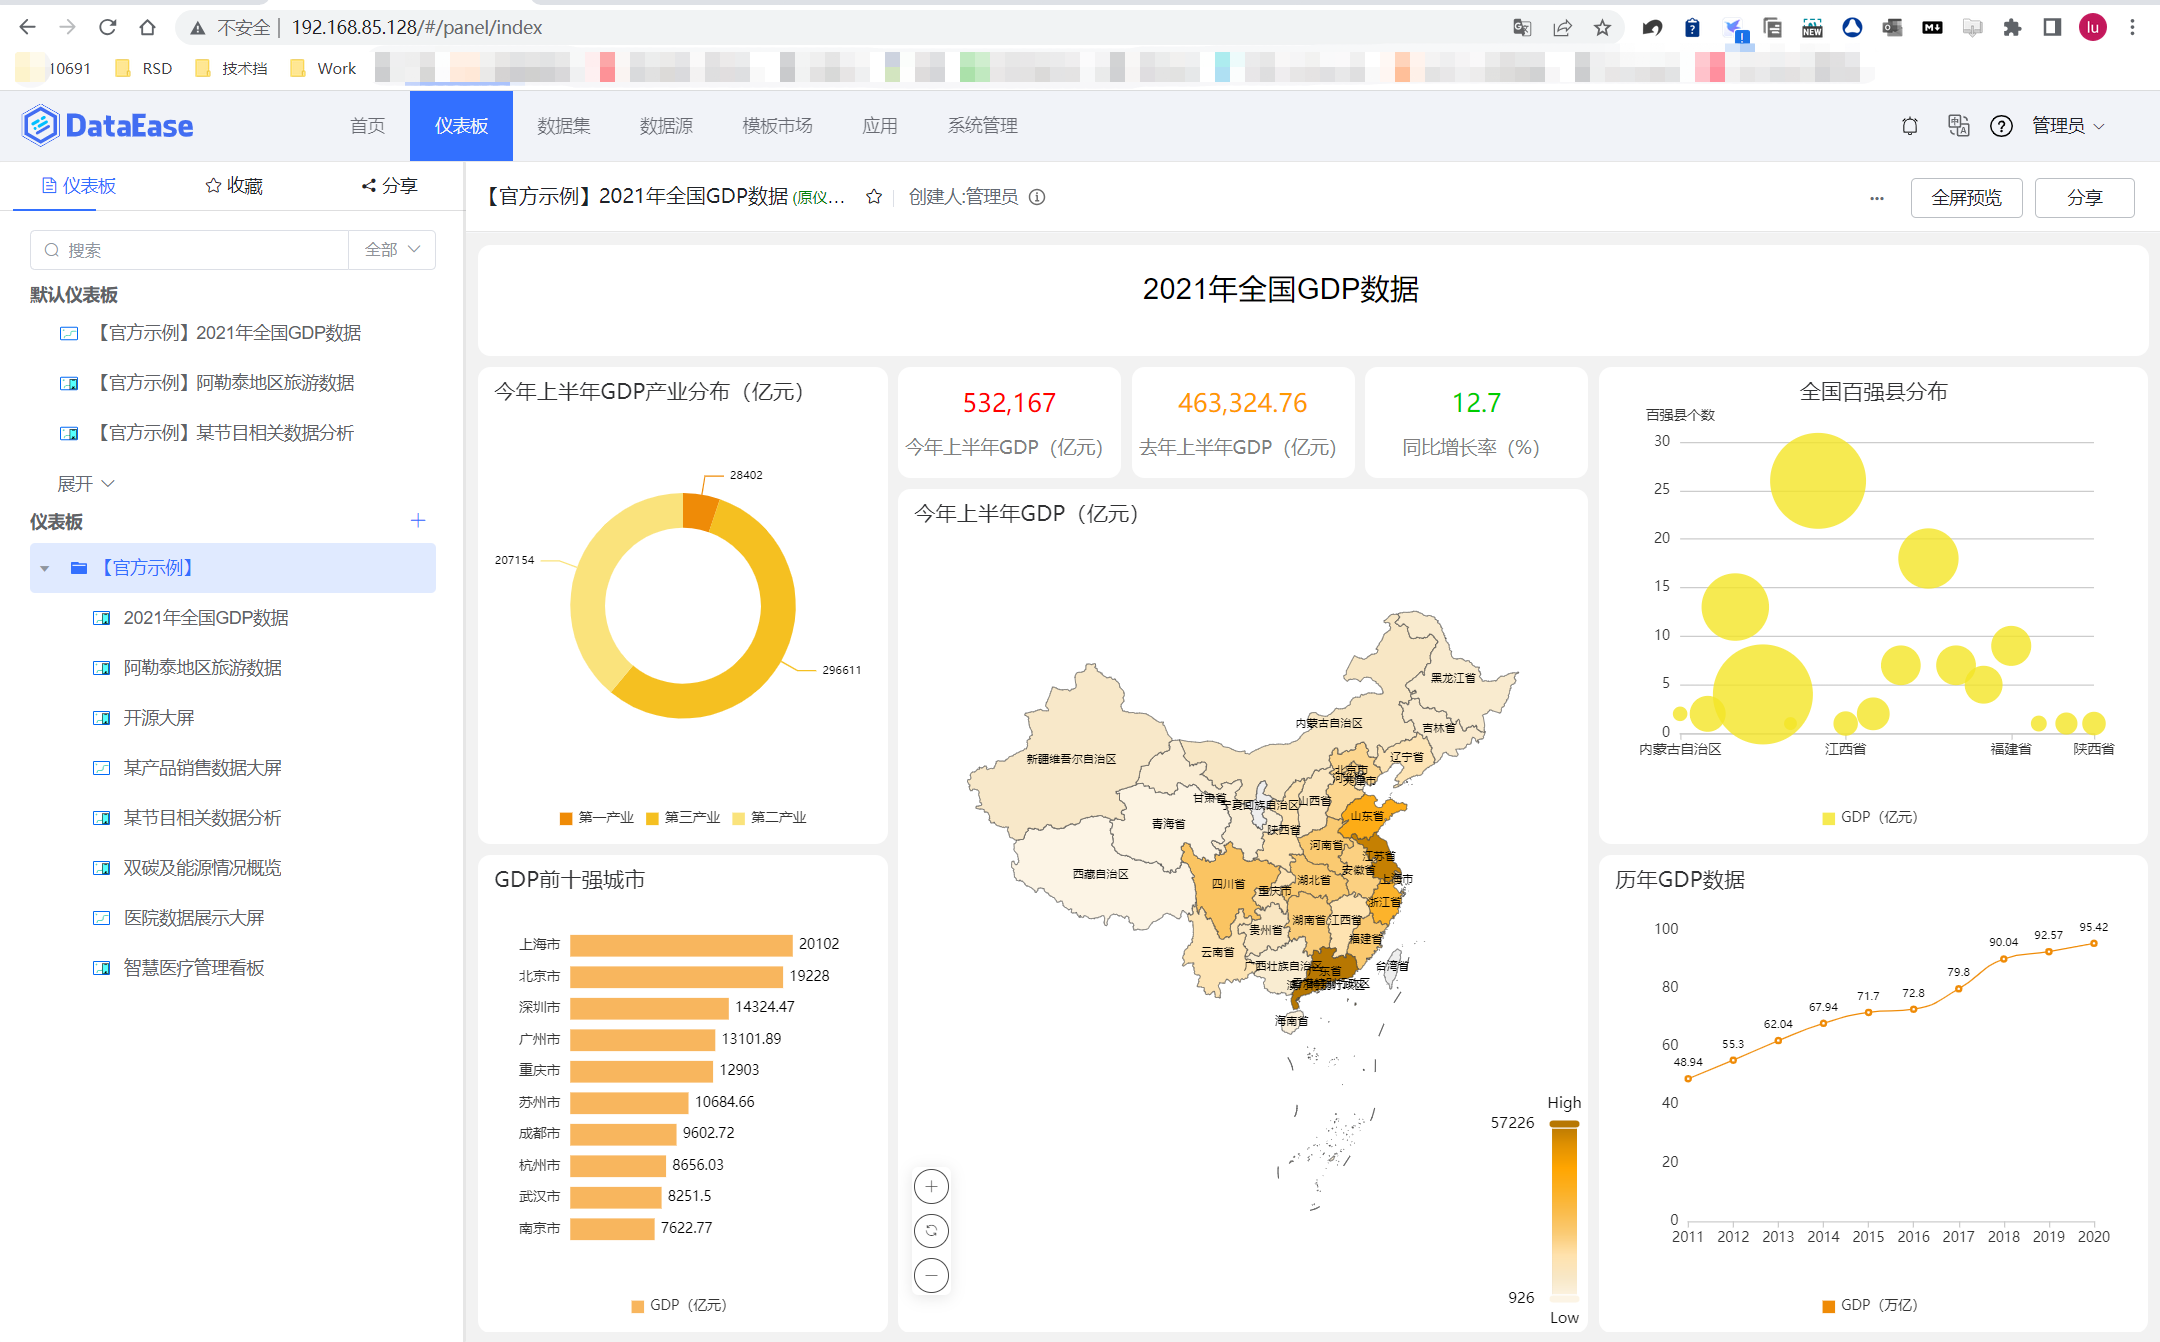Image resolution: width=2160 pixels, height=1342 pixels.
Task: Open the notifications bell icon
Action: (x=1910, y=126)
